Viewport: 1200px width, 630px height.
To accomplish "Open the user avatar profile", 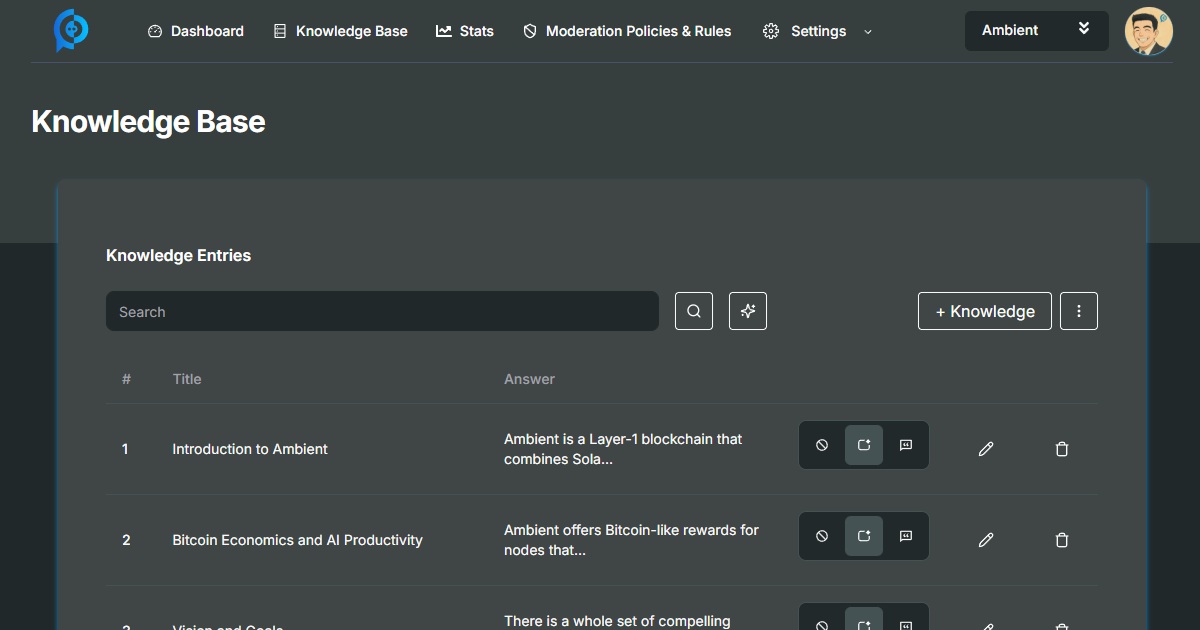I will point(1148,31).
